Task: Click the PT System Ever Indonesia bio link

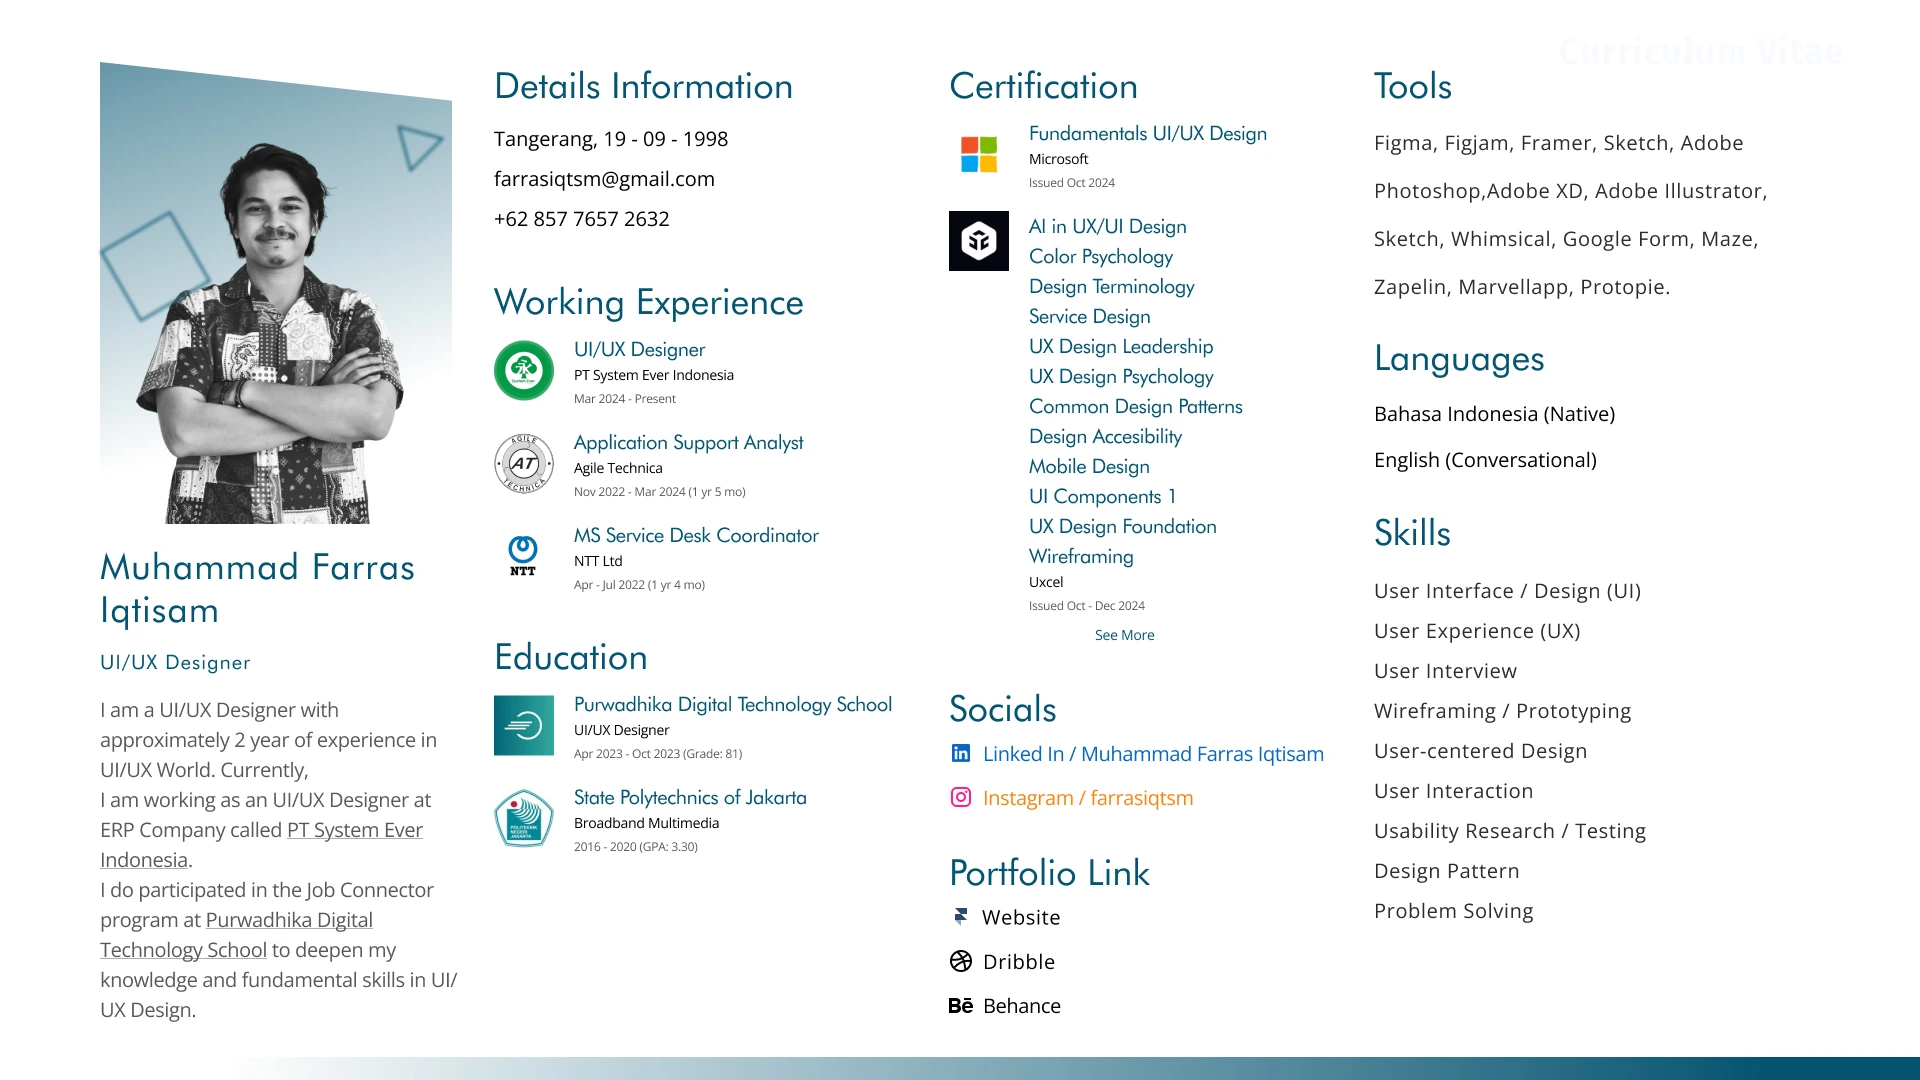Action: 354,830
